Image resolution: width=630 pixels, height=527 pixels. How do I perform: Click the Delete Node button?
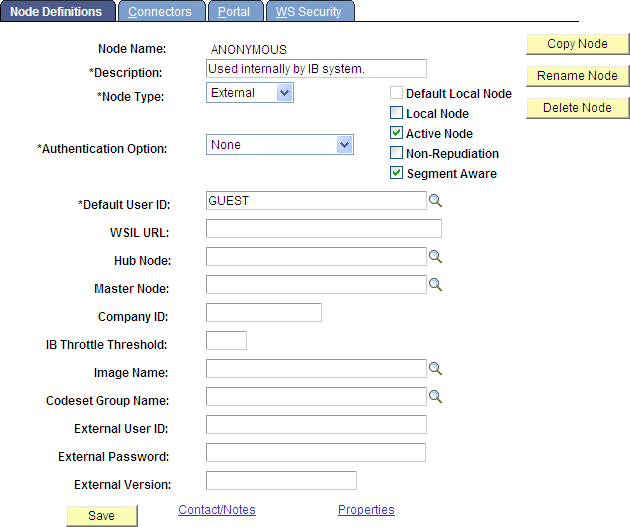point(577,108)
